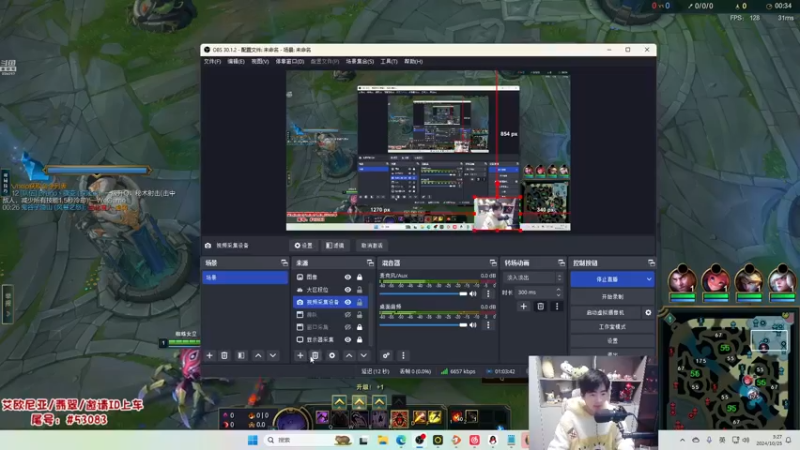Remove the transition with its trash icon
Image resolution: width=800 pixels, height=450 pixels.
pyautogui.click(x=540, y=306)
